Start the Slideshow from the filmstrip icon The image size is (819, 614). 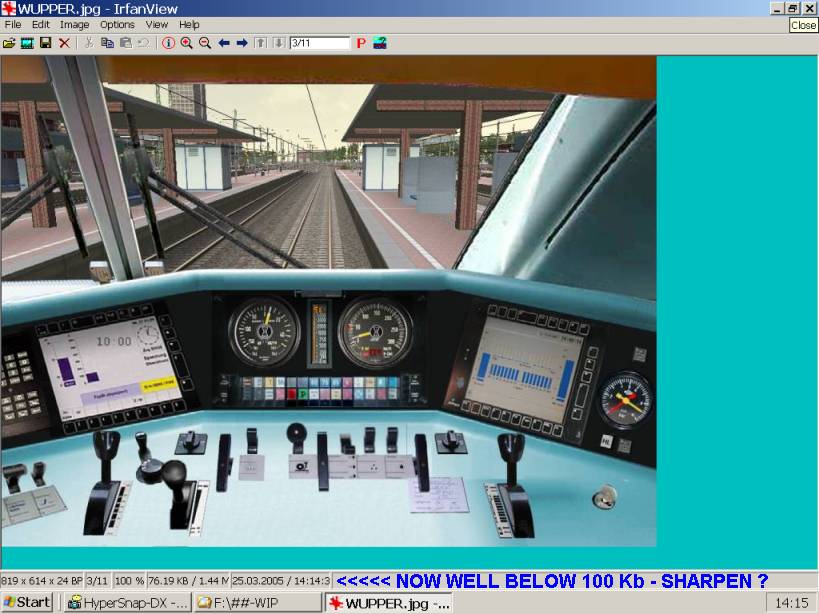(x=27, y=43)
